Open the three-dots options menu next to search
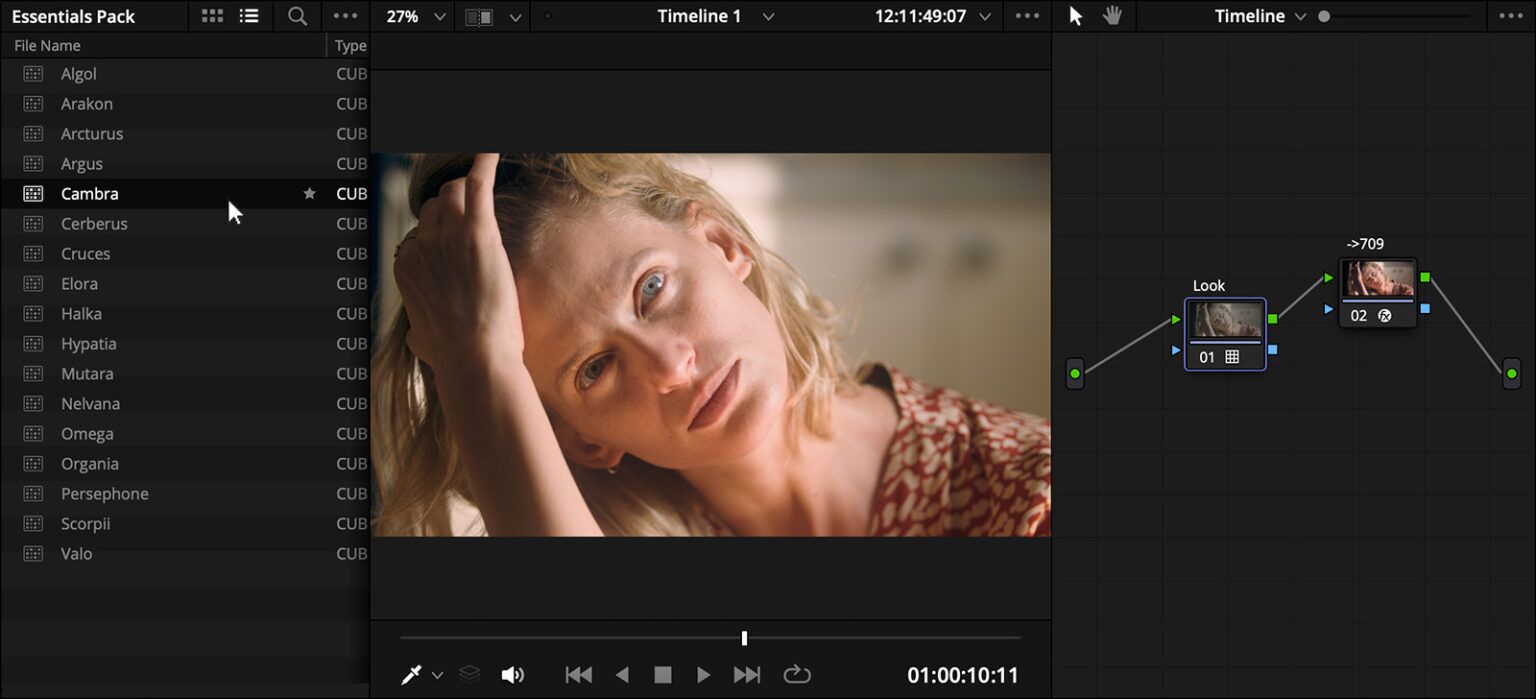The width and height of the screenshot is (1536, 699). pyautogui.click(x=346, y=16)
